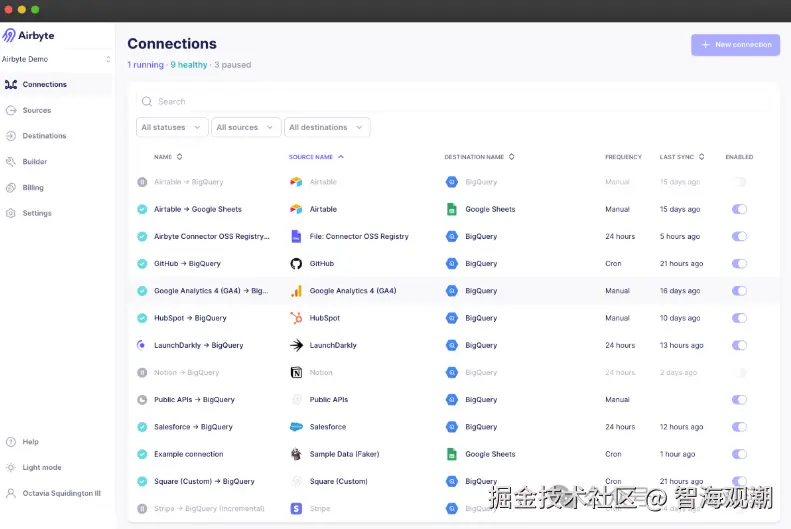The width and height of the screenshot is (791, 529).
Task: Disable the HubSpot → BigQuery toggle
Action: coord(739,318)
